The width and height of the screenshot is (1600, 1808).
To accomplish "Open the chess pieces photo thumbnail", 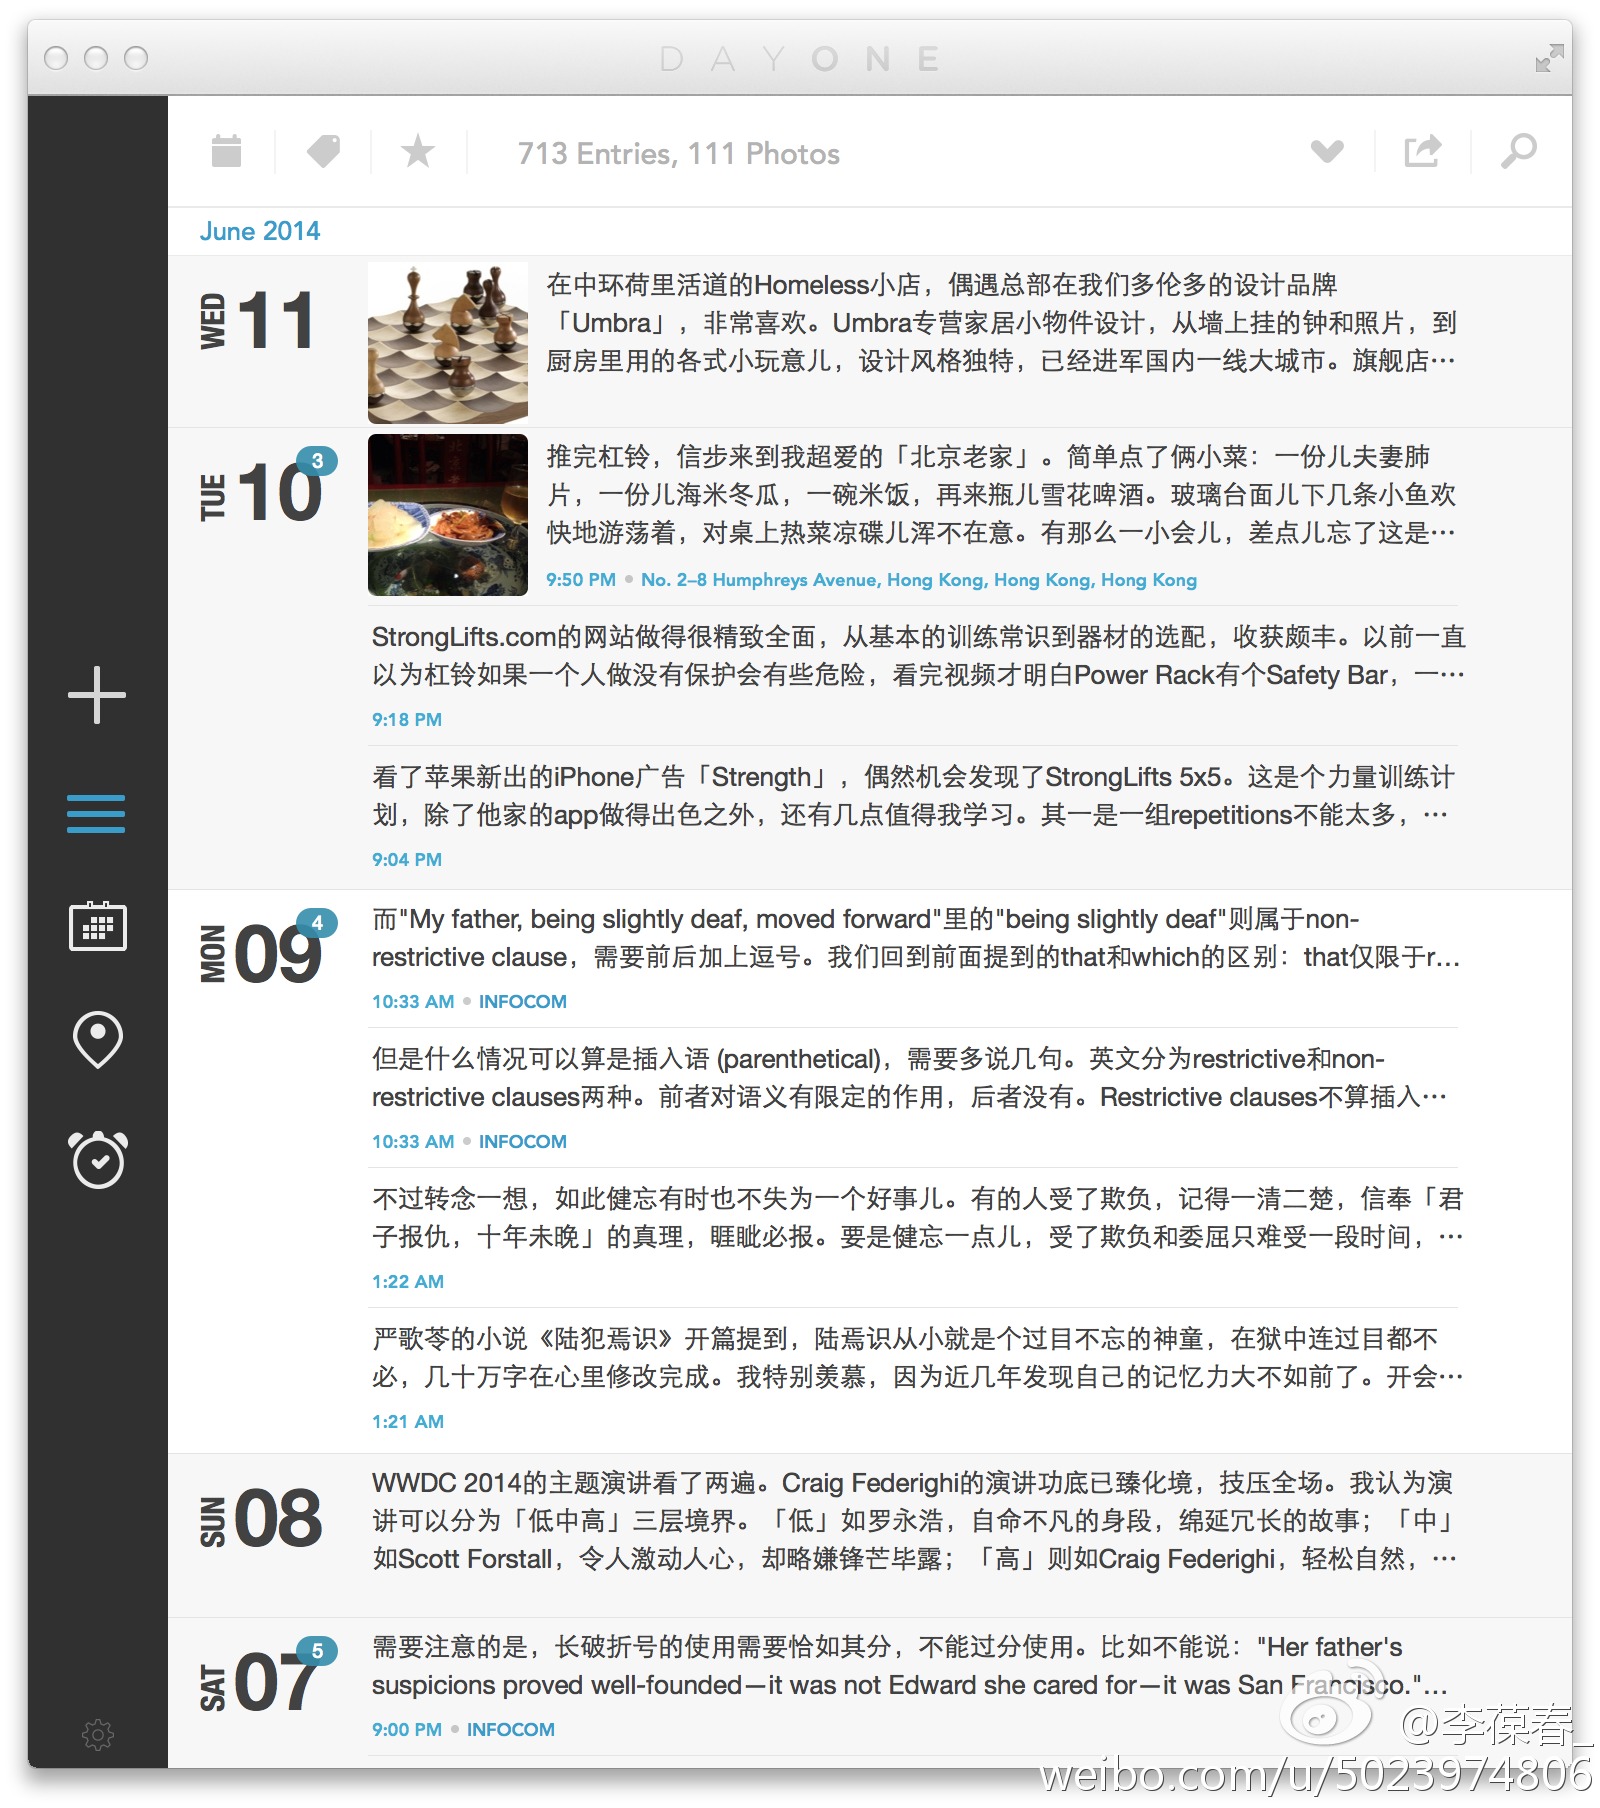I will [448, 343].
